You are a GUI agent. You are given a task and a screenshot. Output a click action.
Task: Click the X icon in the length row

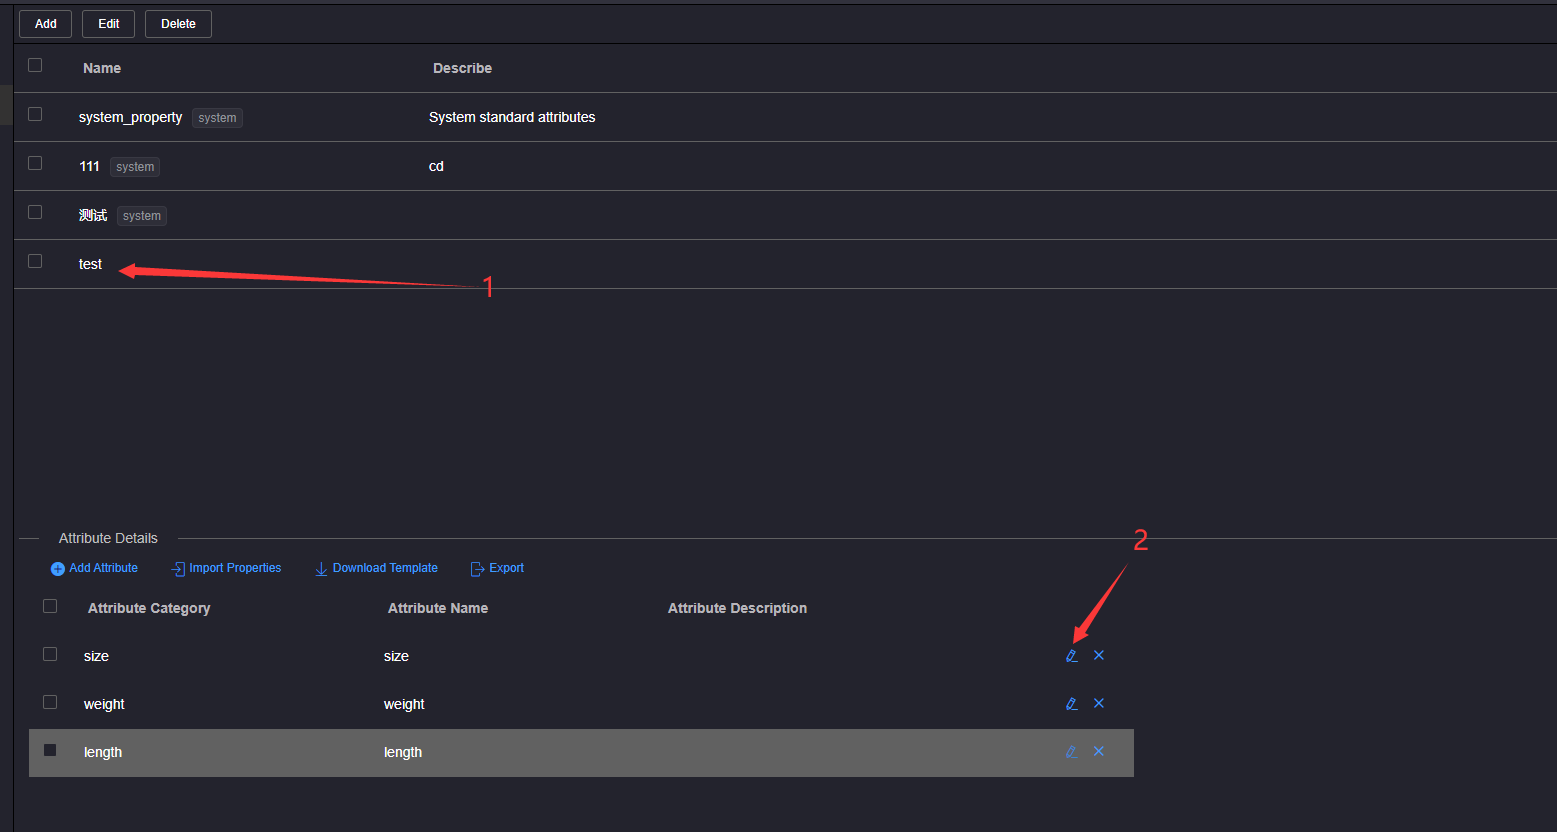point(1099,751)
